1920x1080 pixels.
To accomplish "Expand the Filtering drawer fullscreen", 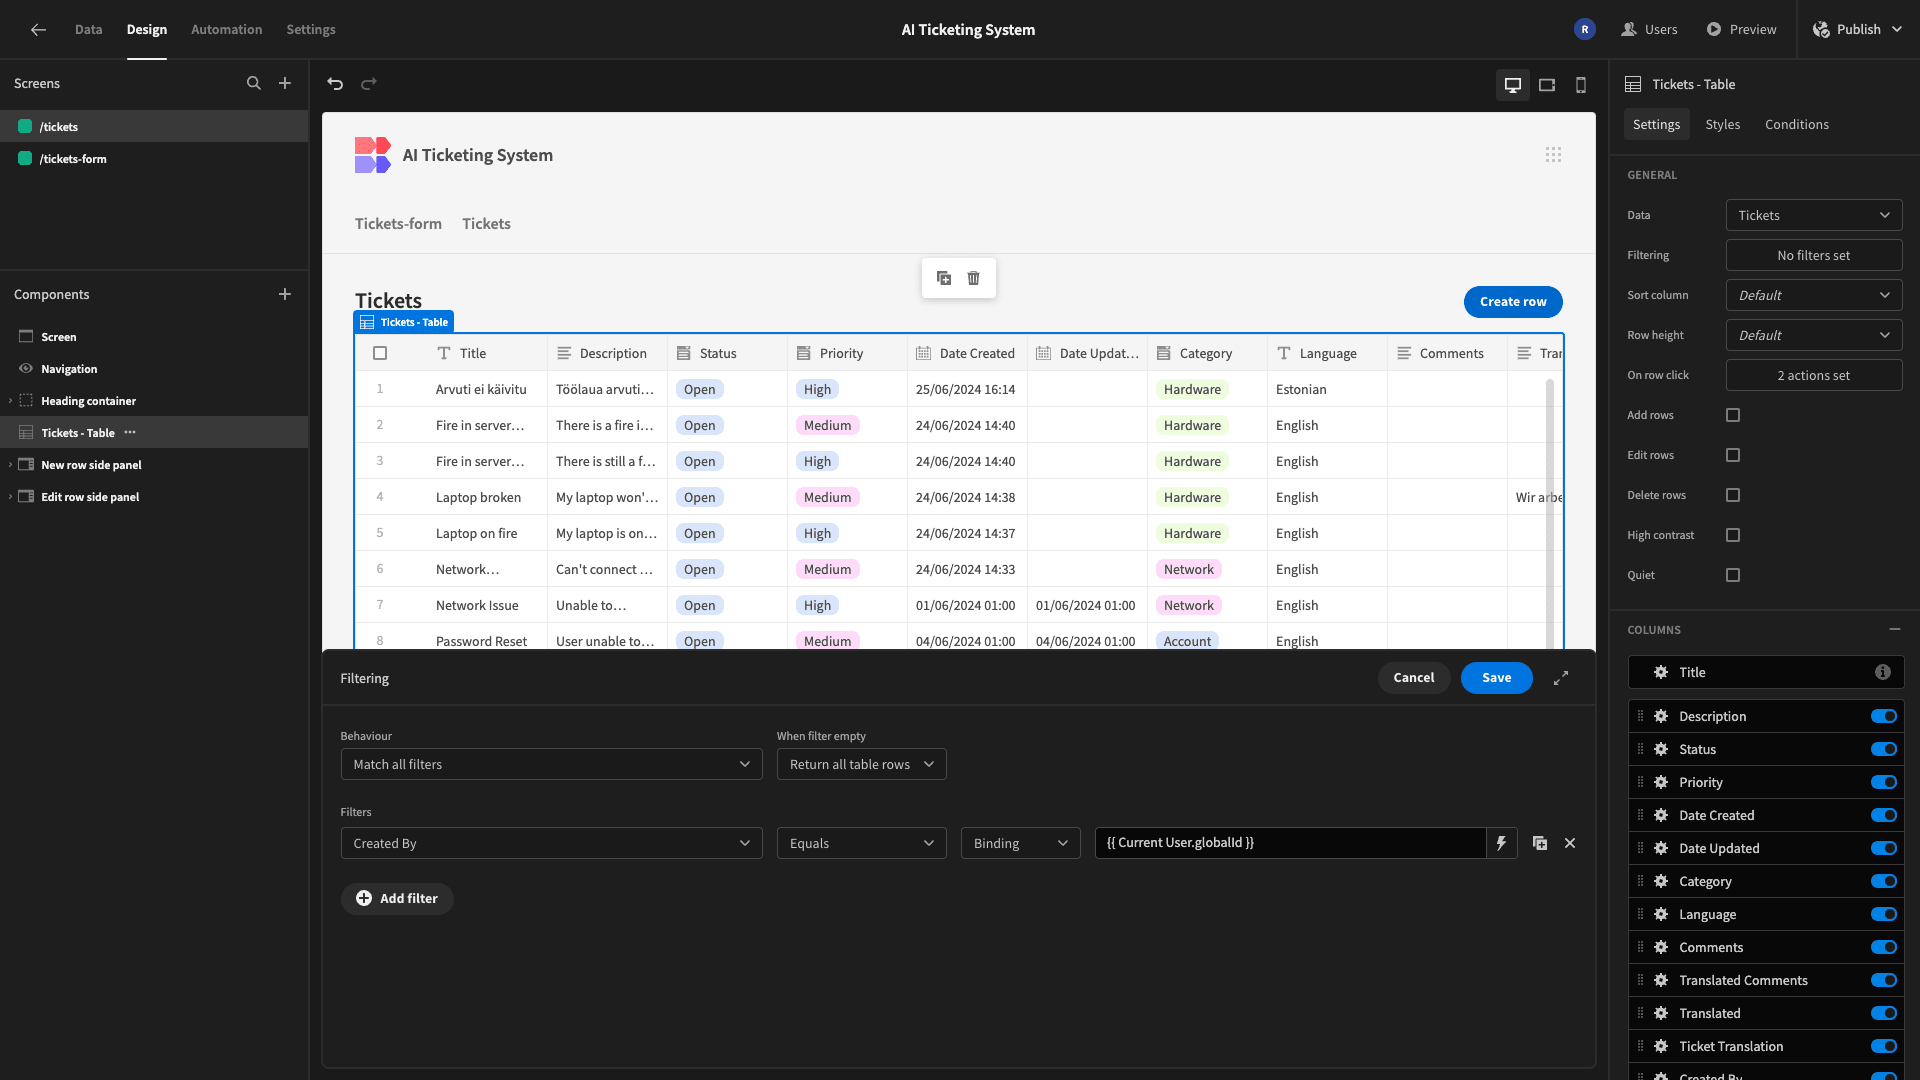I will click(x=1561, y=678).
